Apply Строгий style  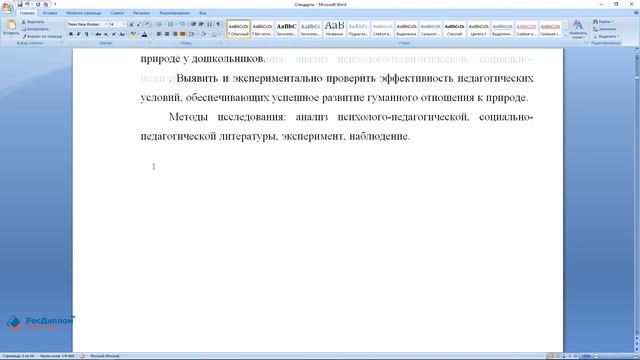pyautogui.click(x=454, y=29)
